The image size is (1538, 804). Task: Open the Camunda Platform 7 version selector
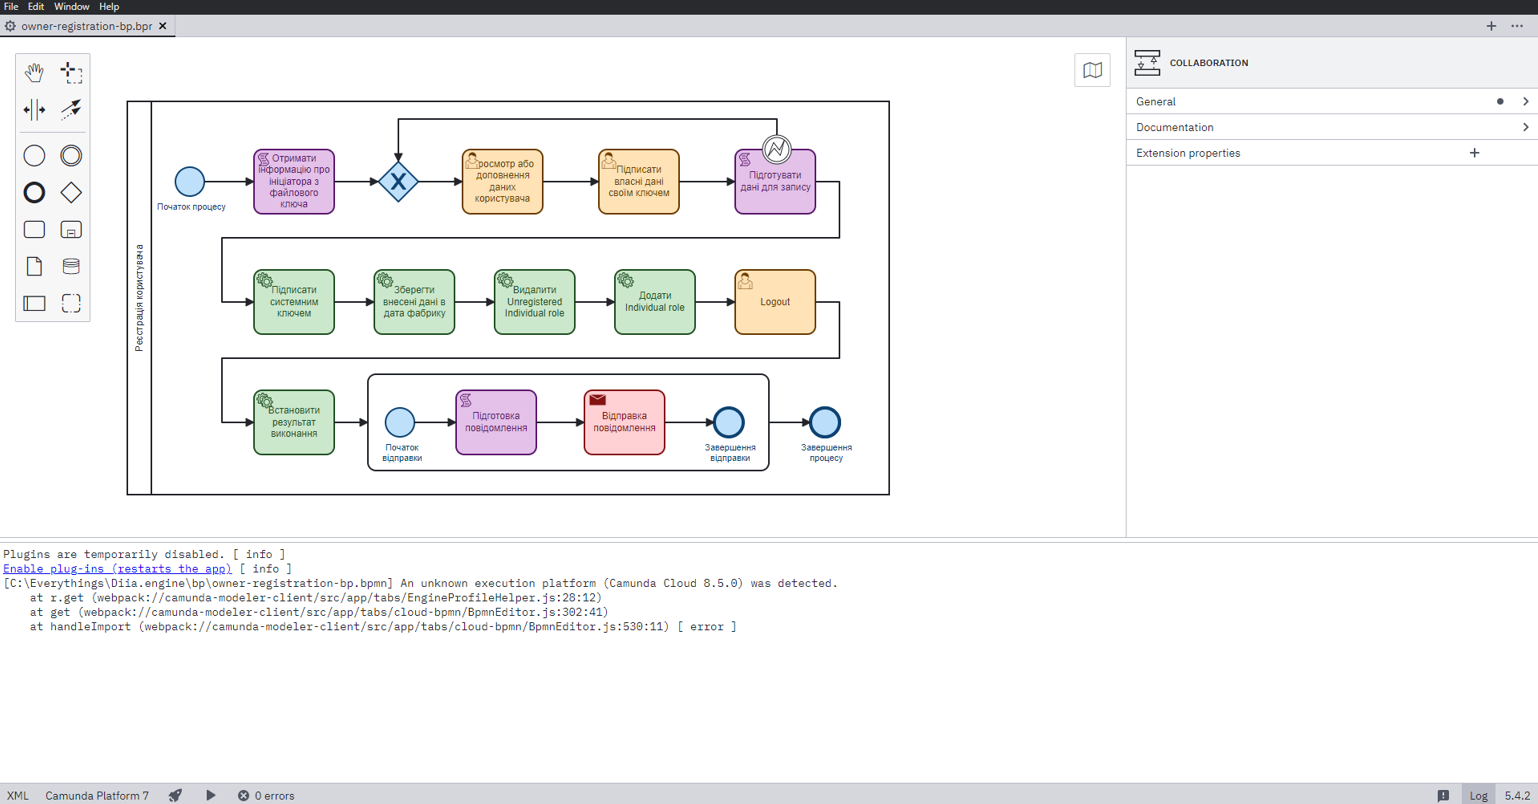[97, 795]
